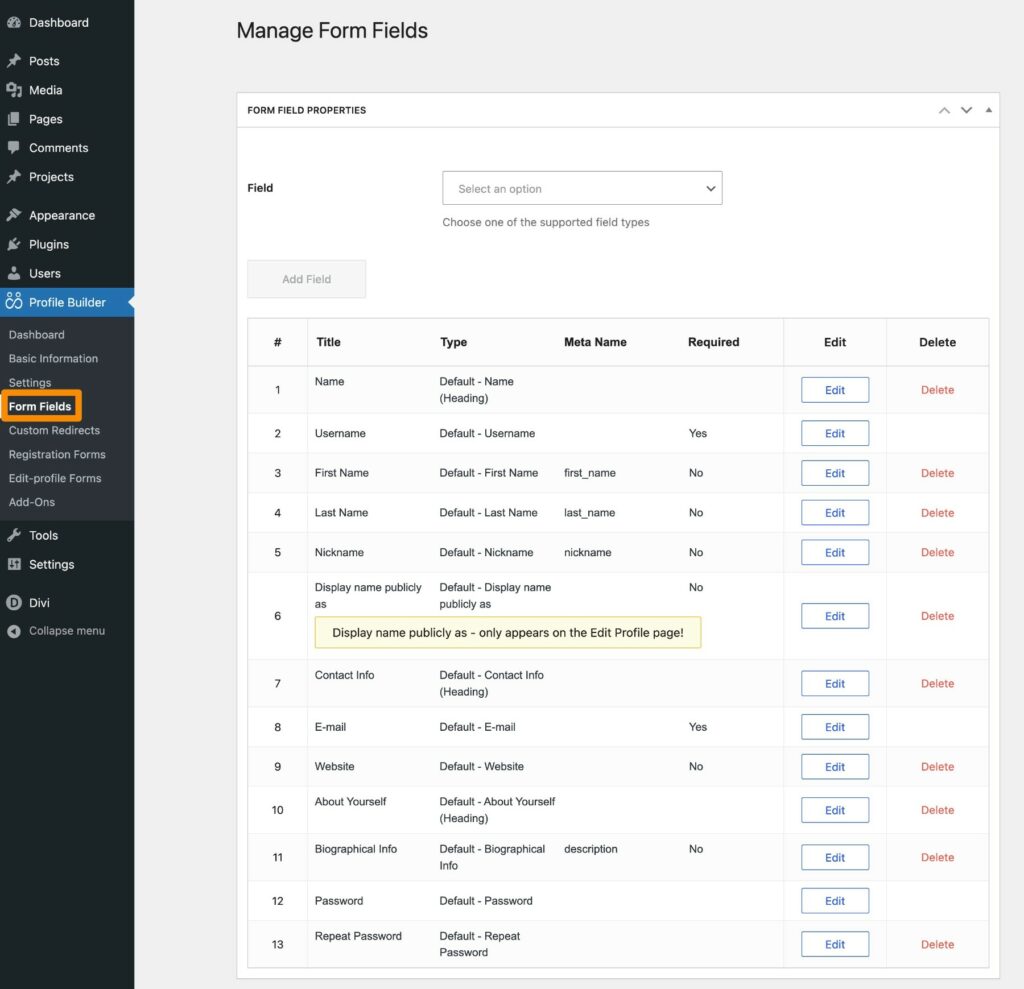Open Custom Redirects submenu item
The height and width of the screenshot is (989, 1024).
[54, 430]
